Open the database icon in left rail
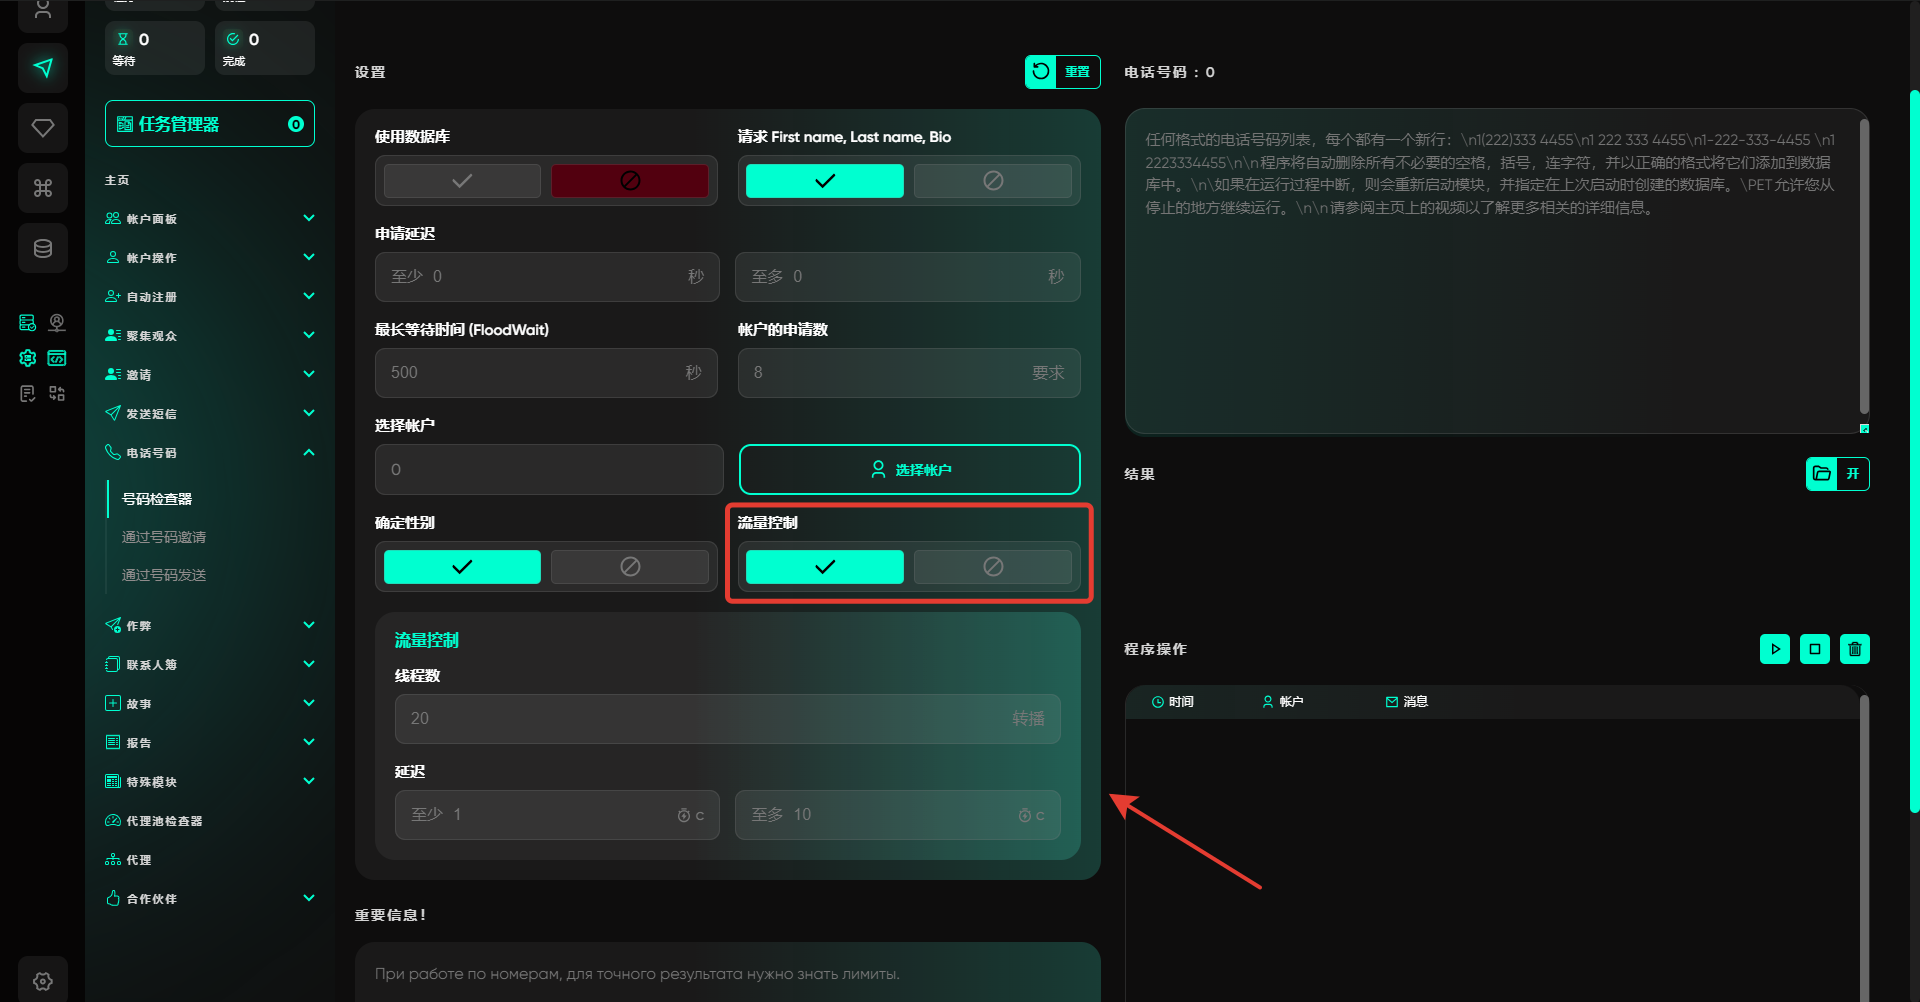This screenshot has height=1002, width=1920. click(x=43, y=248)
